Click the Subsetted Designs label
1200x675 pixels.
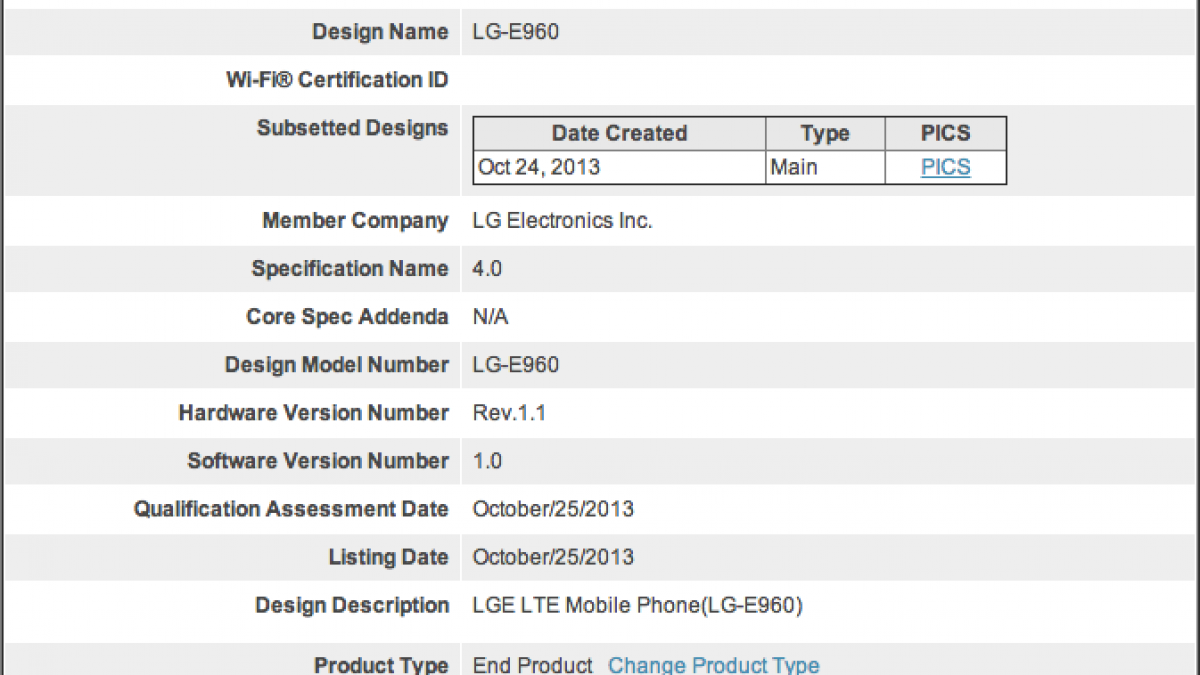click(352, 128)
